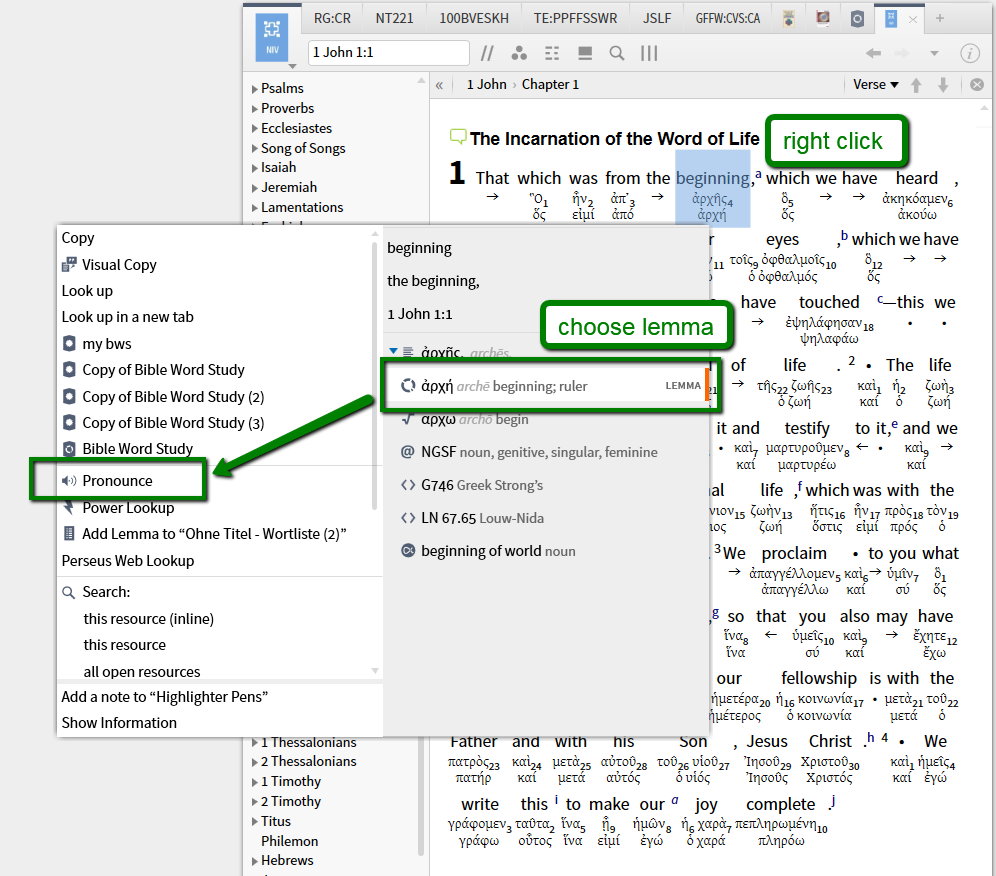
Task: Click morphology @ icon for NGSF
Action: (408, 452)
